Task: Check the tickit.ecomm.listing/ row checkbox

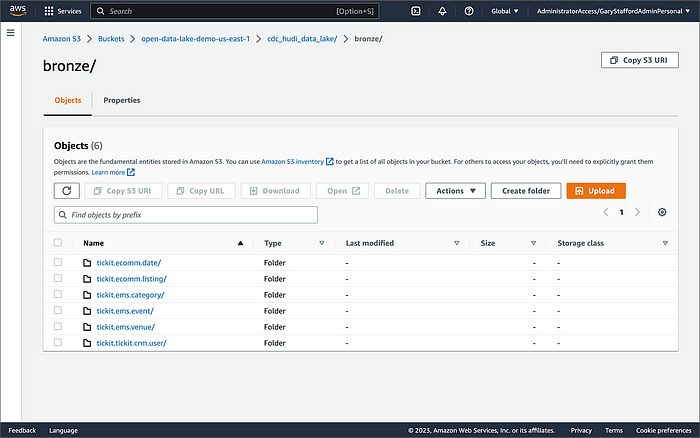Action: point(58,278)
